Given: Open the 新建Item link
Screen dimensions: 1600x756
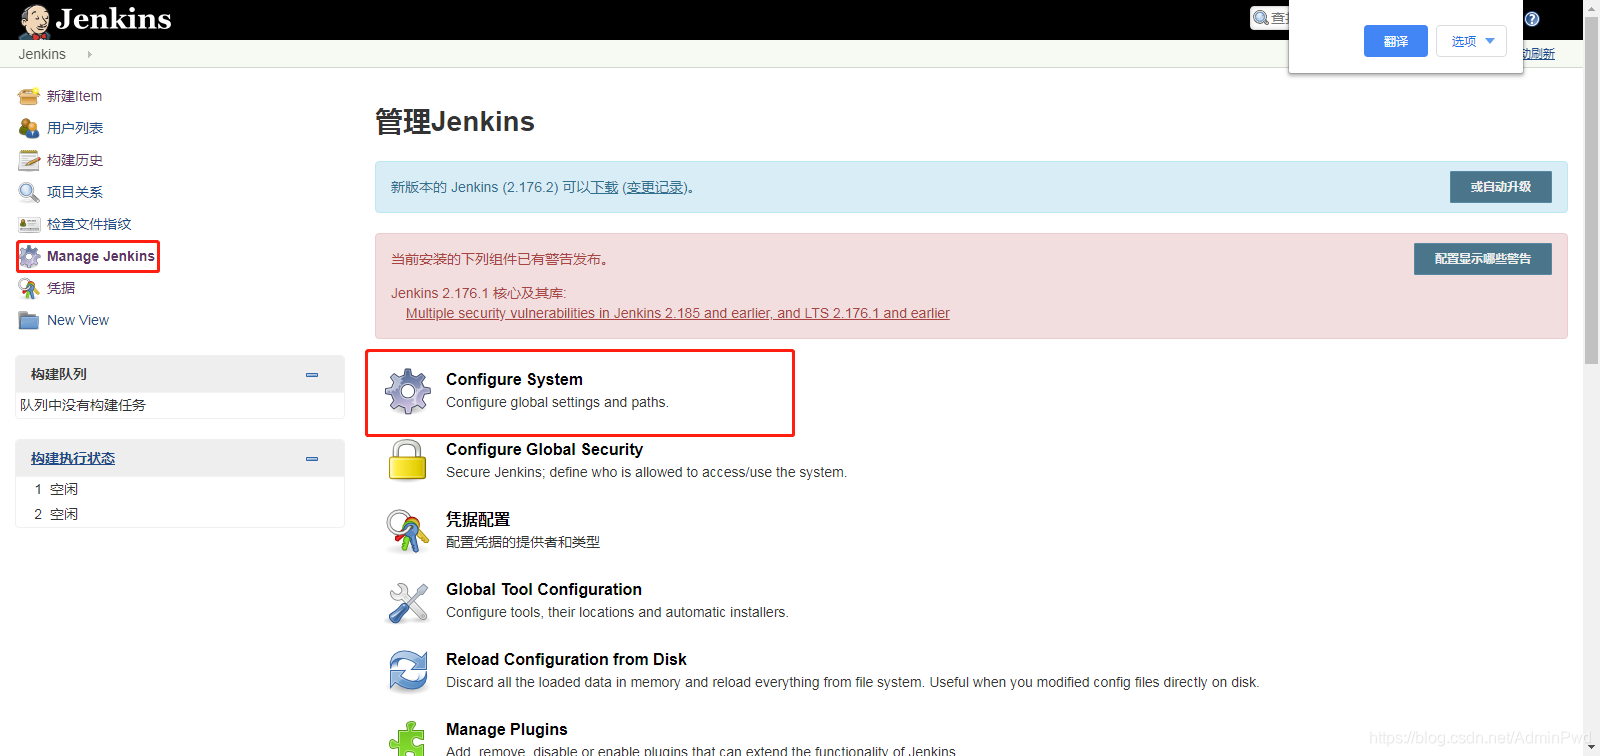Looking at the screenshot, I should tap(74, 96).
